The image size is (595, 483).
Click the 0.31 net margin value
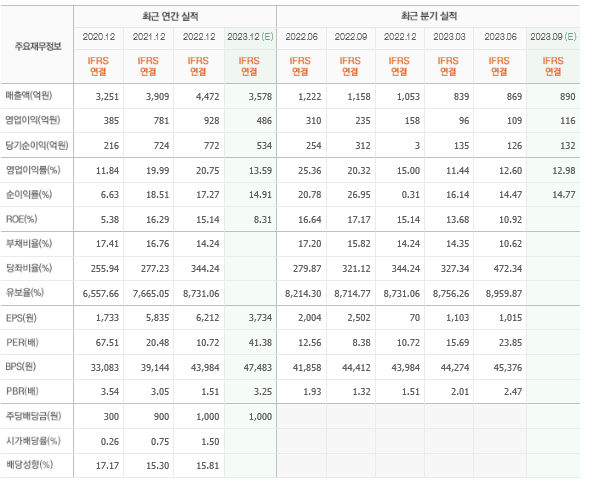point(410,195)
